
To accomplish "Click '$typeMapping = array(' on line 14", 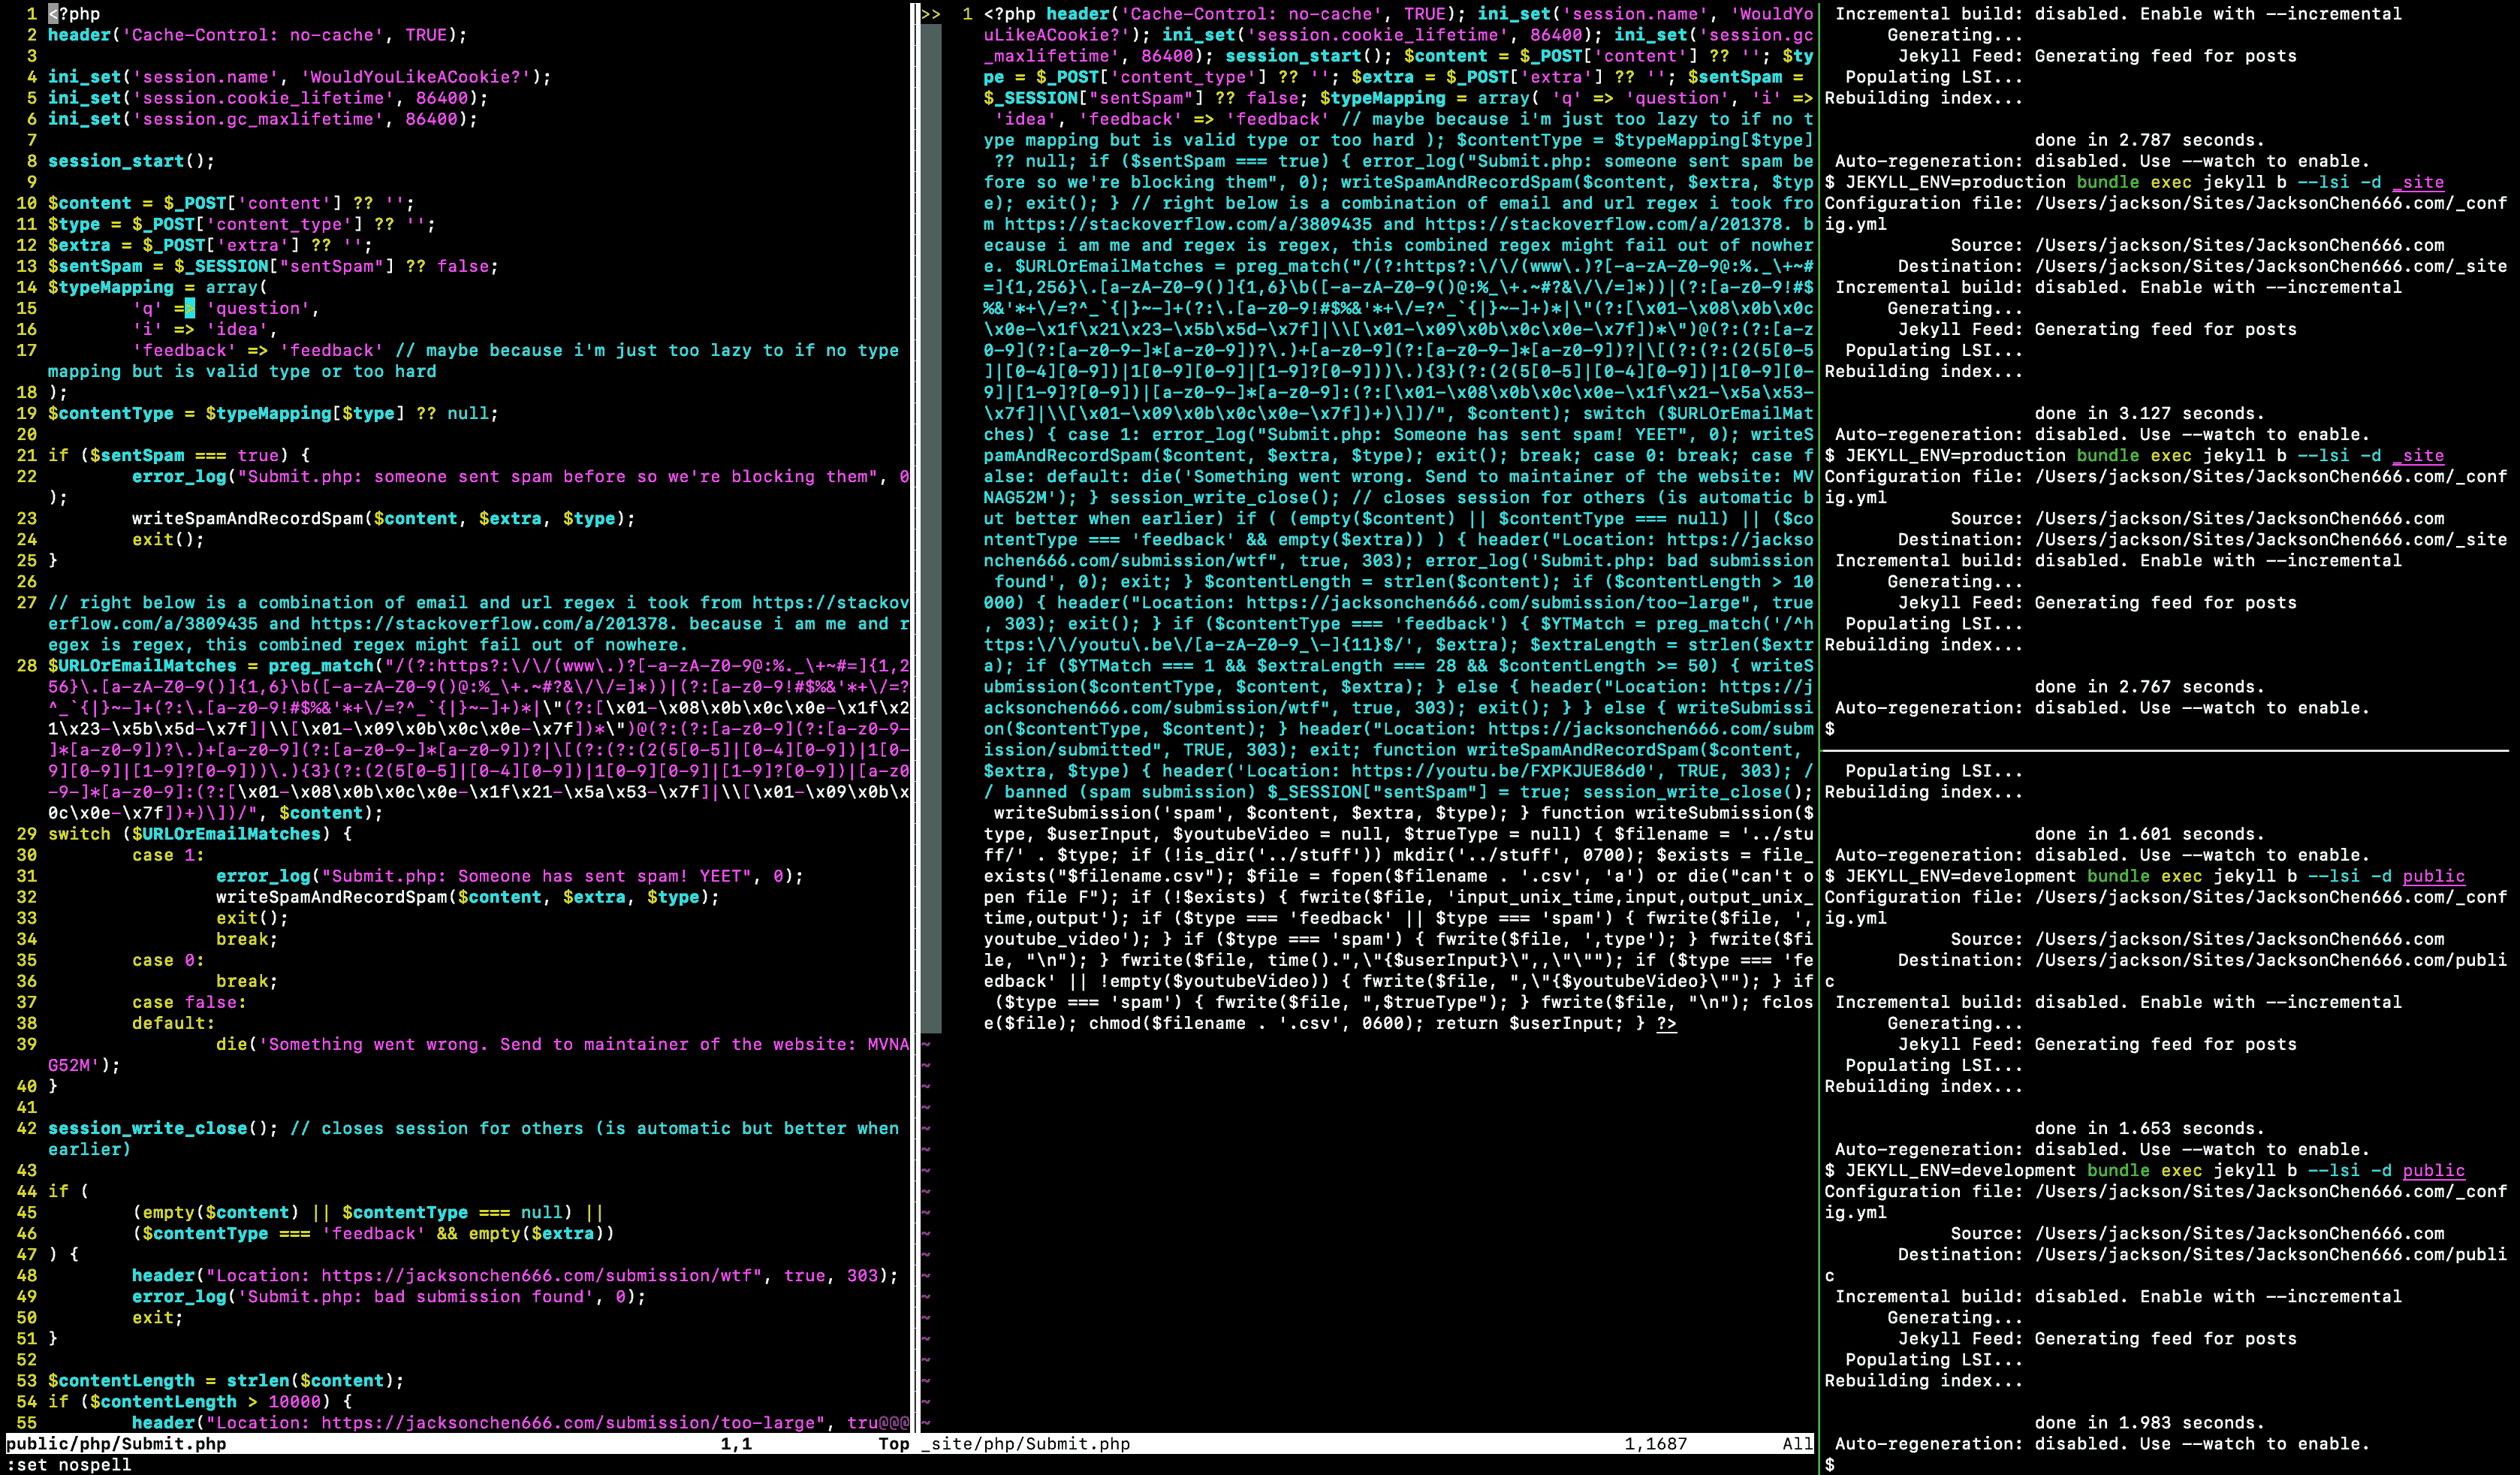I will (158, 287).
